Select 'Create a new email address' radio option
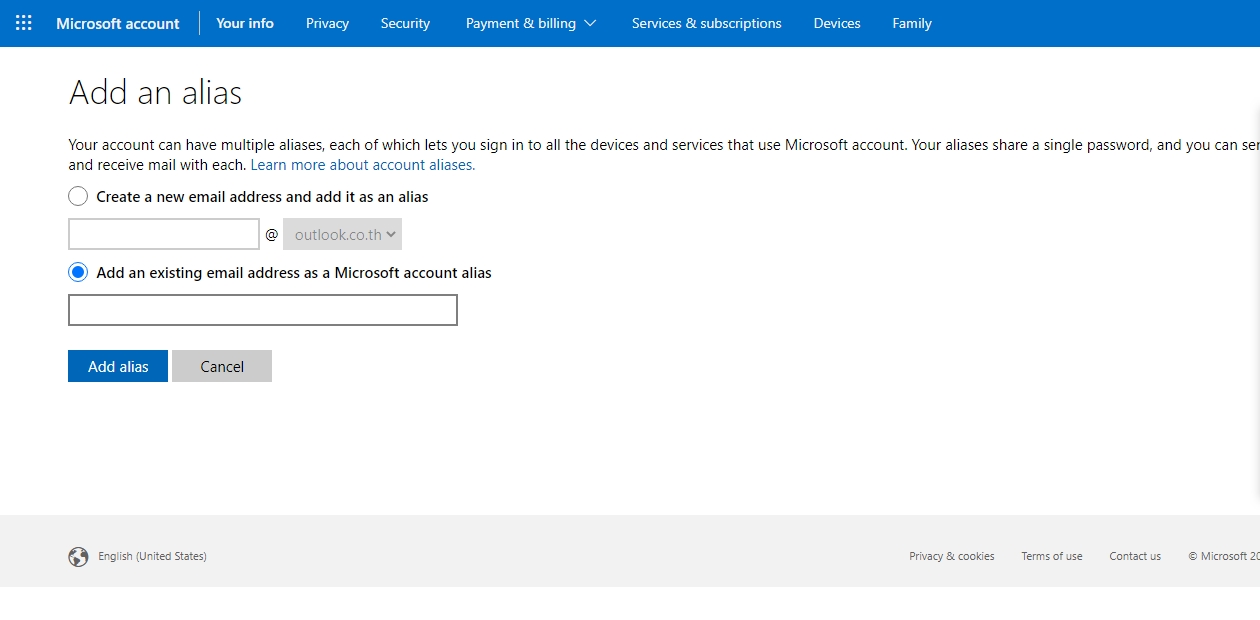The image size is (1260, 620). 78,196
